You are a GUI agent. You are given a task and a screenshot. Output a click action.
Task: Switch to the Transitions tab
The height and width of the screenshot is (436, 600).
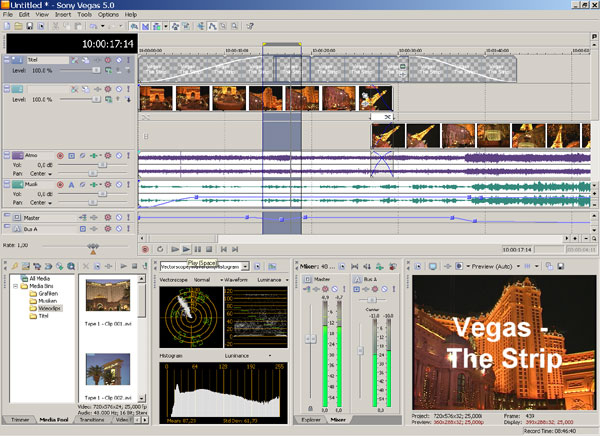tap(93, 420)
